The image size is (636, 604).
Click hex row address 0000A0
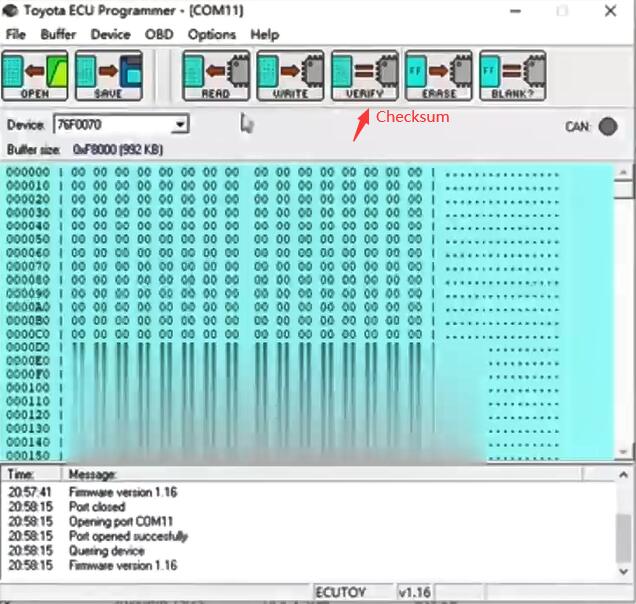28,307
